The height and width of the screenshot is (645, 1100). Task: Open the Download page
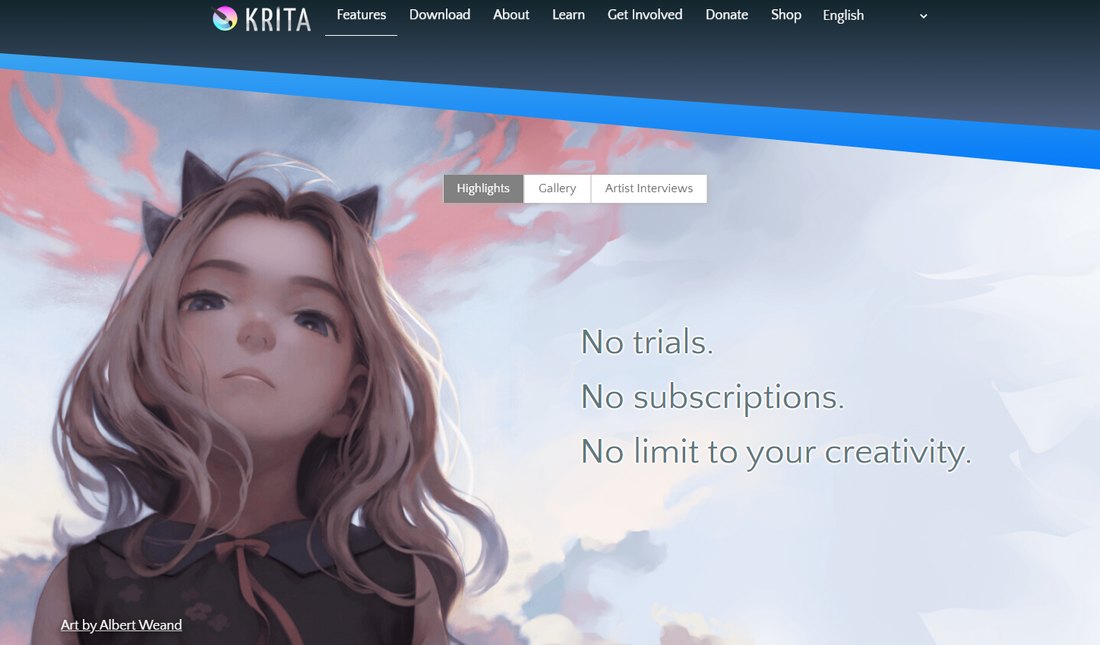(x=440, y=15)
